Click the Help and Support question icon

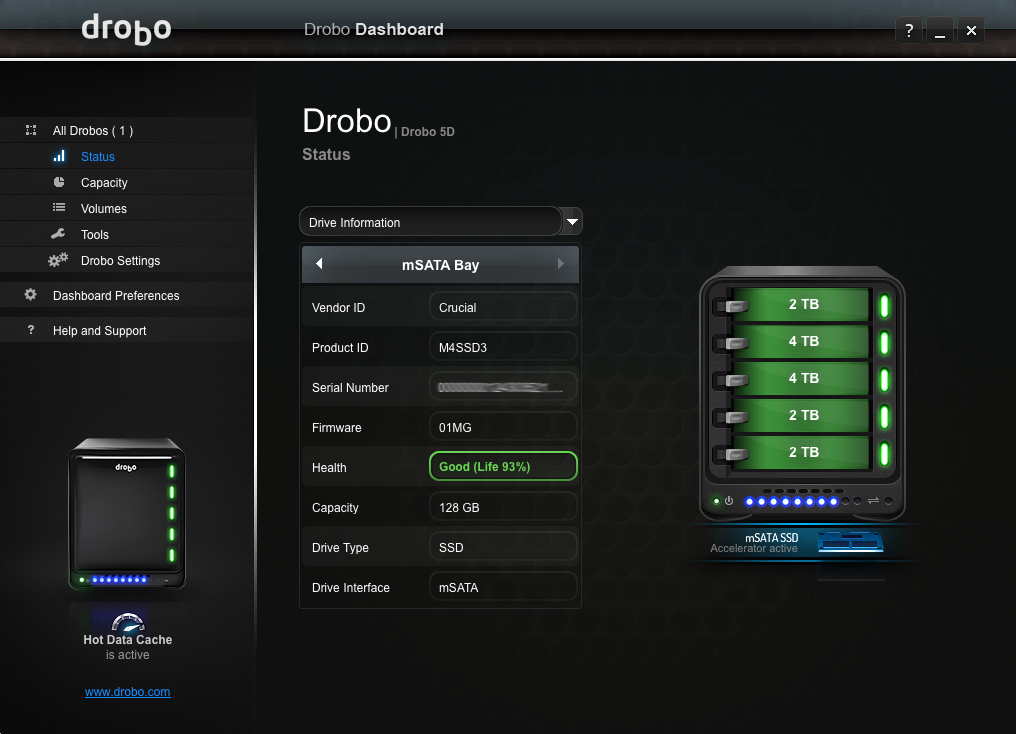click(30, 330)
